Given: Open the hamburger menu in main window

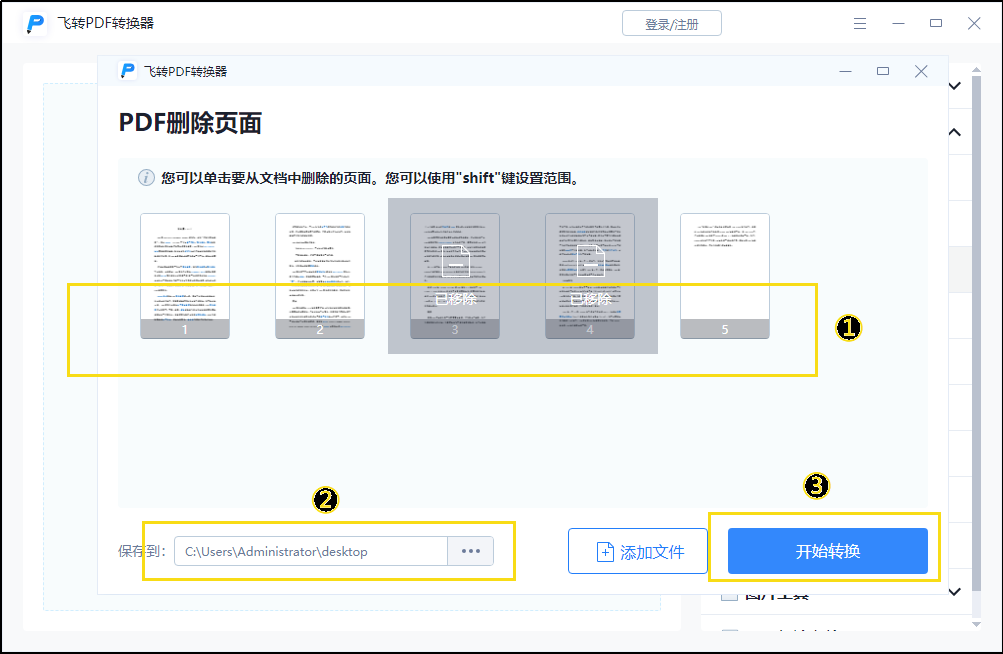Looking at the screenshot, I should coord(860,24).
